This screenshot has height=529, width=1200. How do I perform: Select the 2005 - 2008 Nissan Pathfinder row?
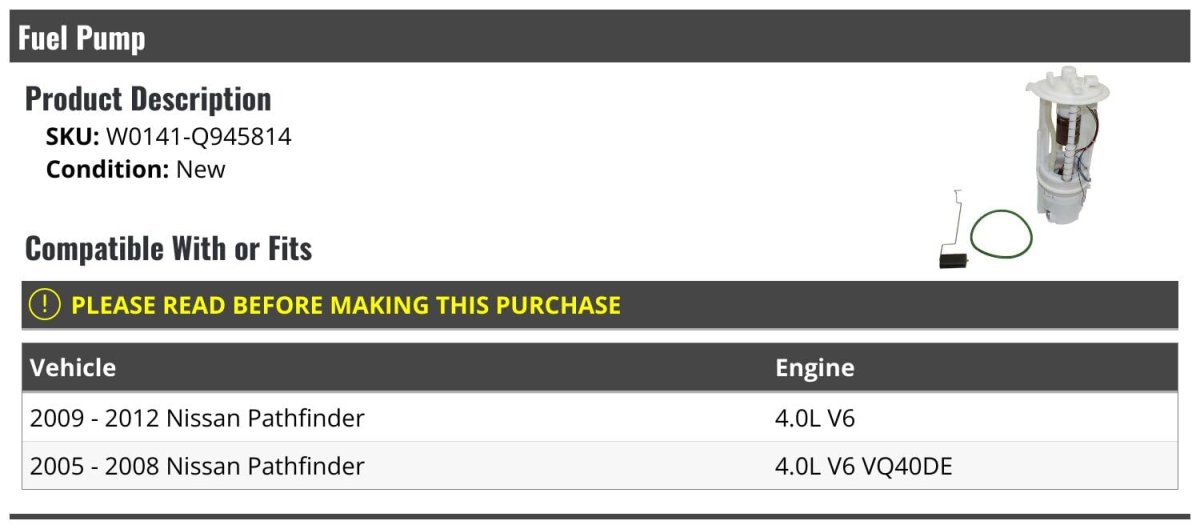[x=197, y=466]
